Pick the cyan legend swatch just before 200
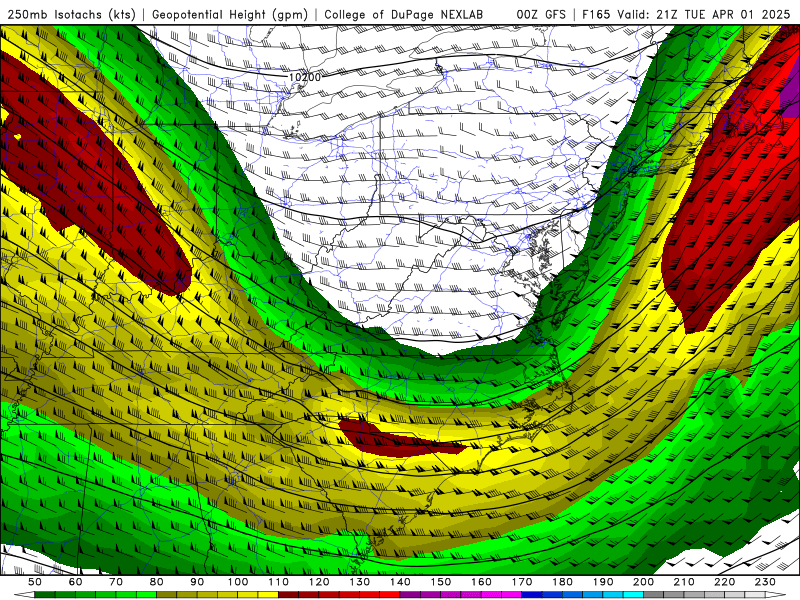Screen dimensions: 800x600 (x=633, y=595)
